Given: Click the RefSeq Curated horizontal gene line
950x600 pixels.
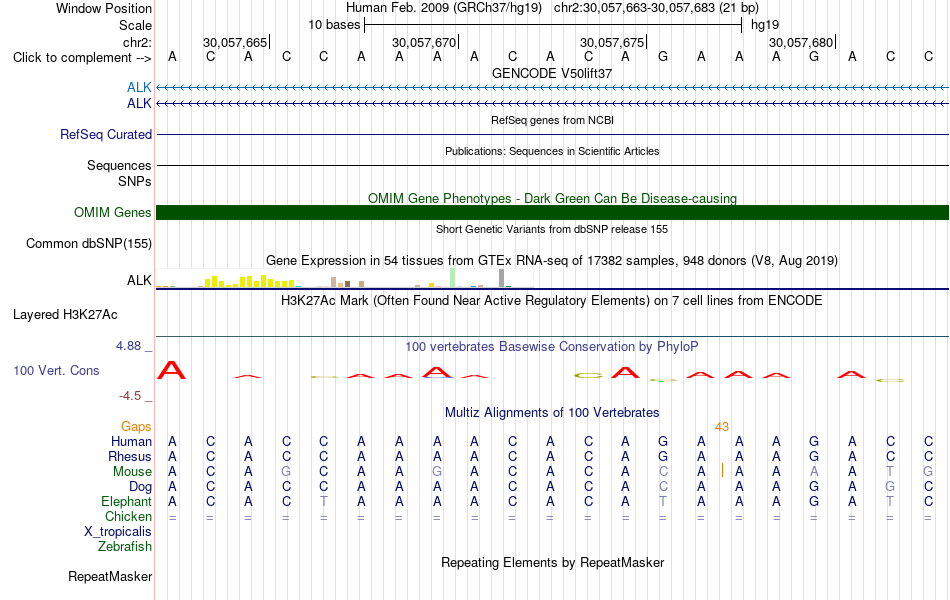Looking at the screenshot, I should click(552, 135).
